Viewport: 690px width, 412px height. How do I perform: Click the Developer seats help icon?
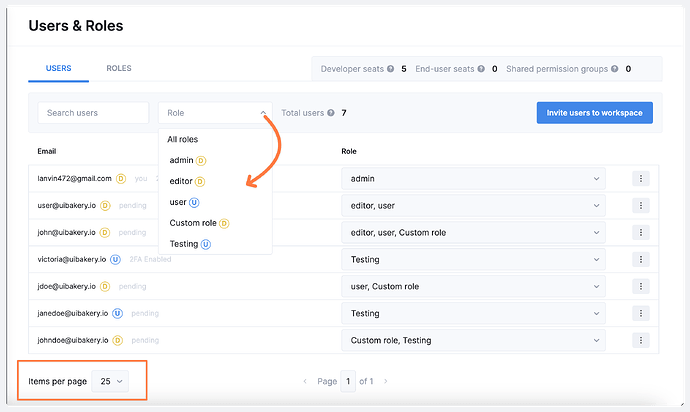point(390,69)
